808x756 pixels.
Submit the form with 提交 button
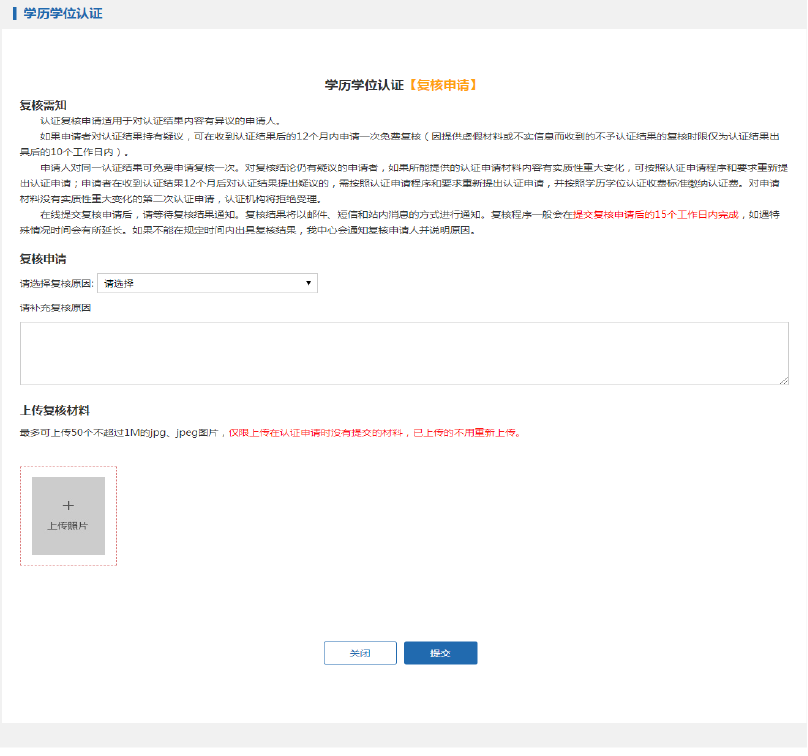440,653
